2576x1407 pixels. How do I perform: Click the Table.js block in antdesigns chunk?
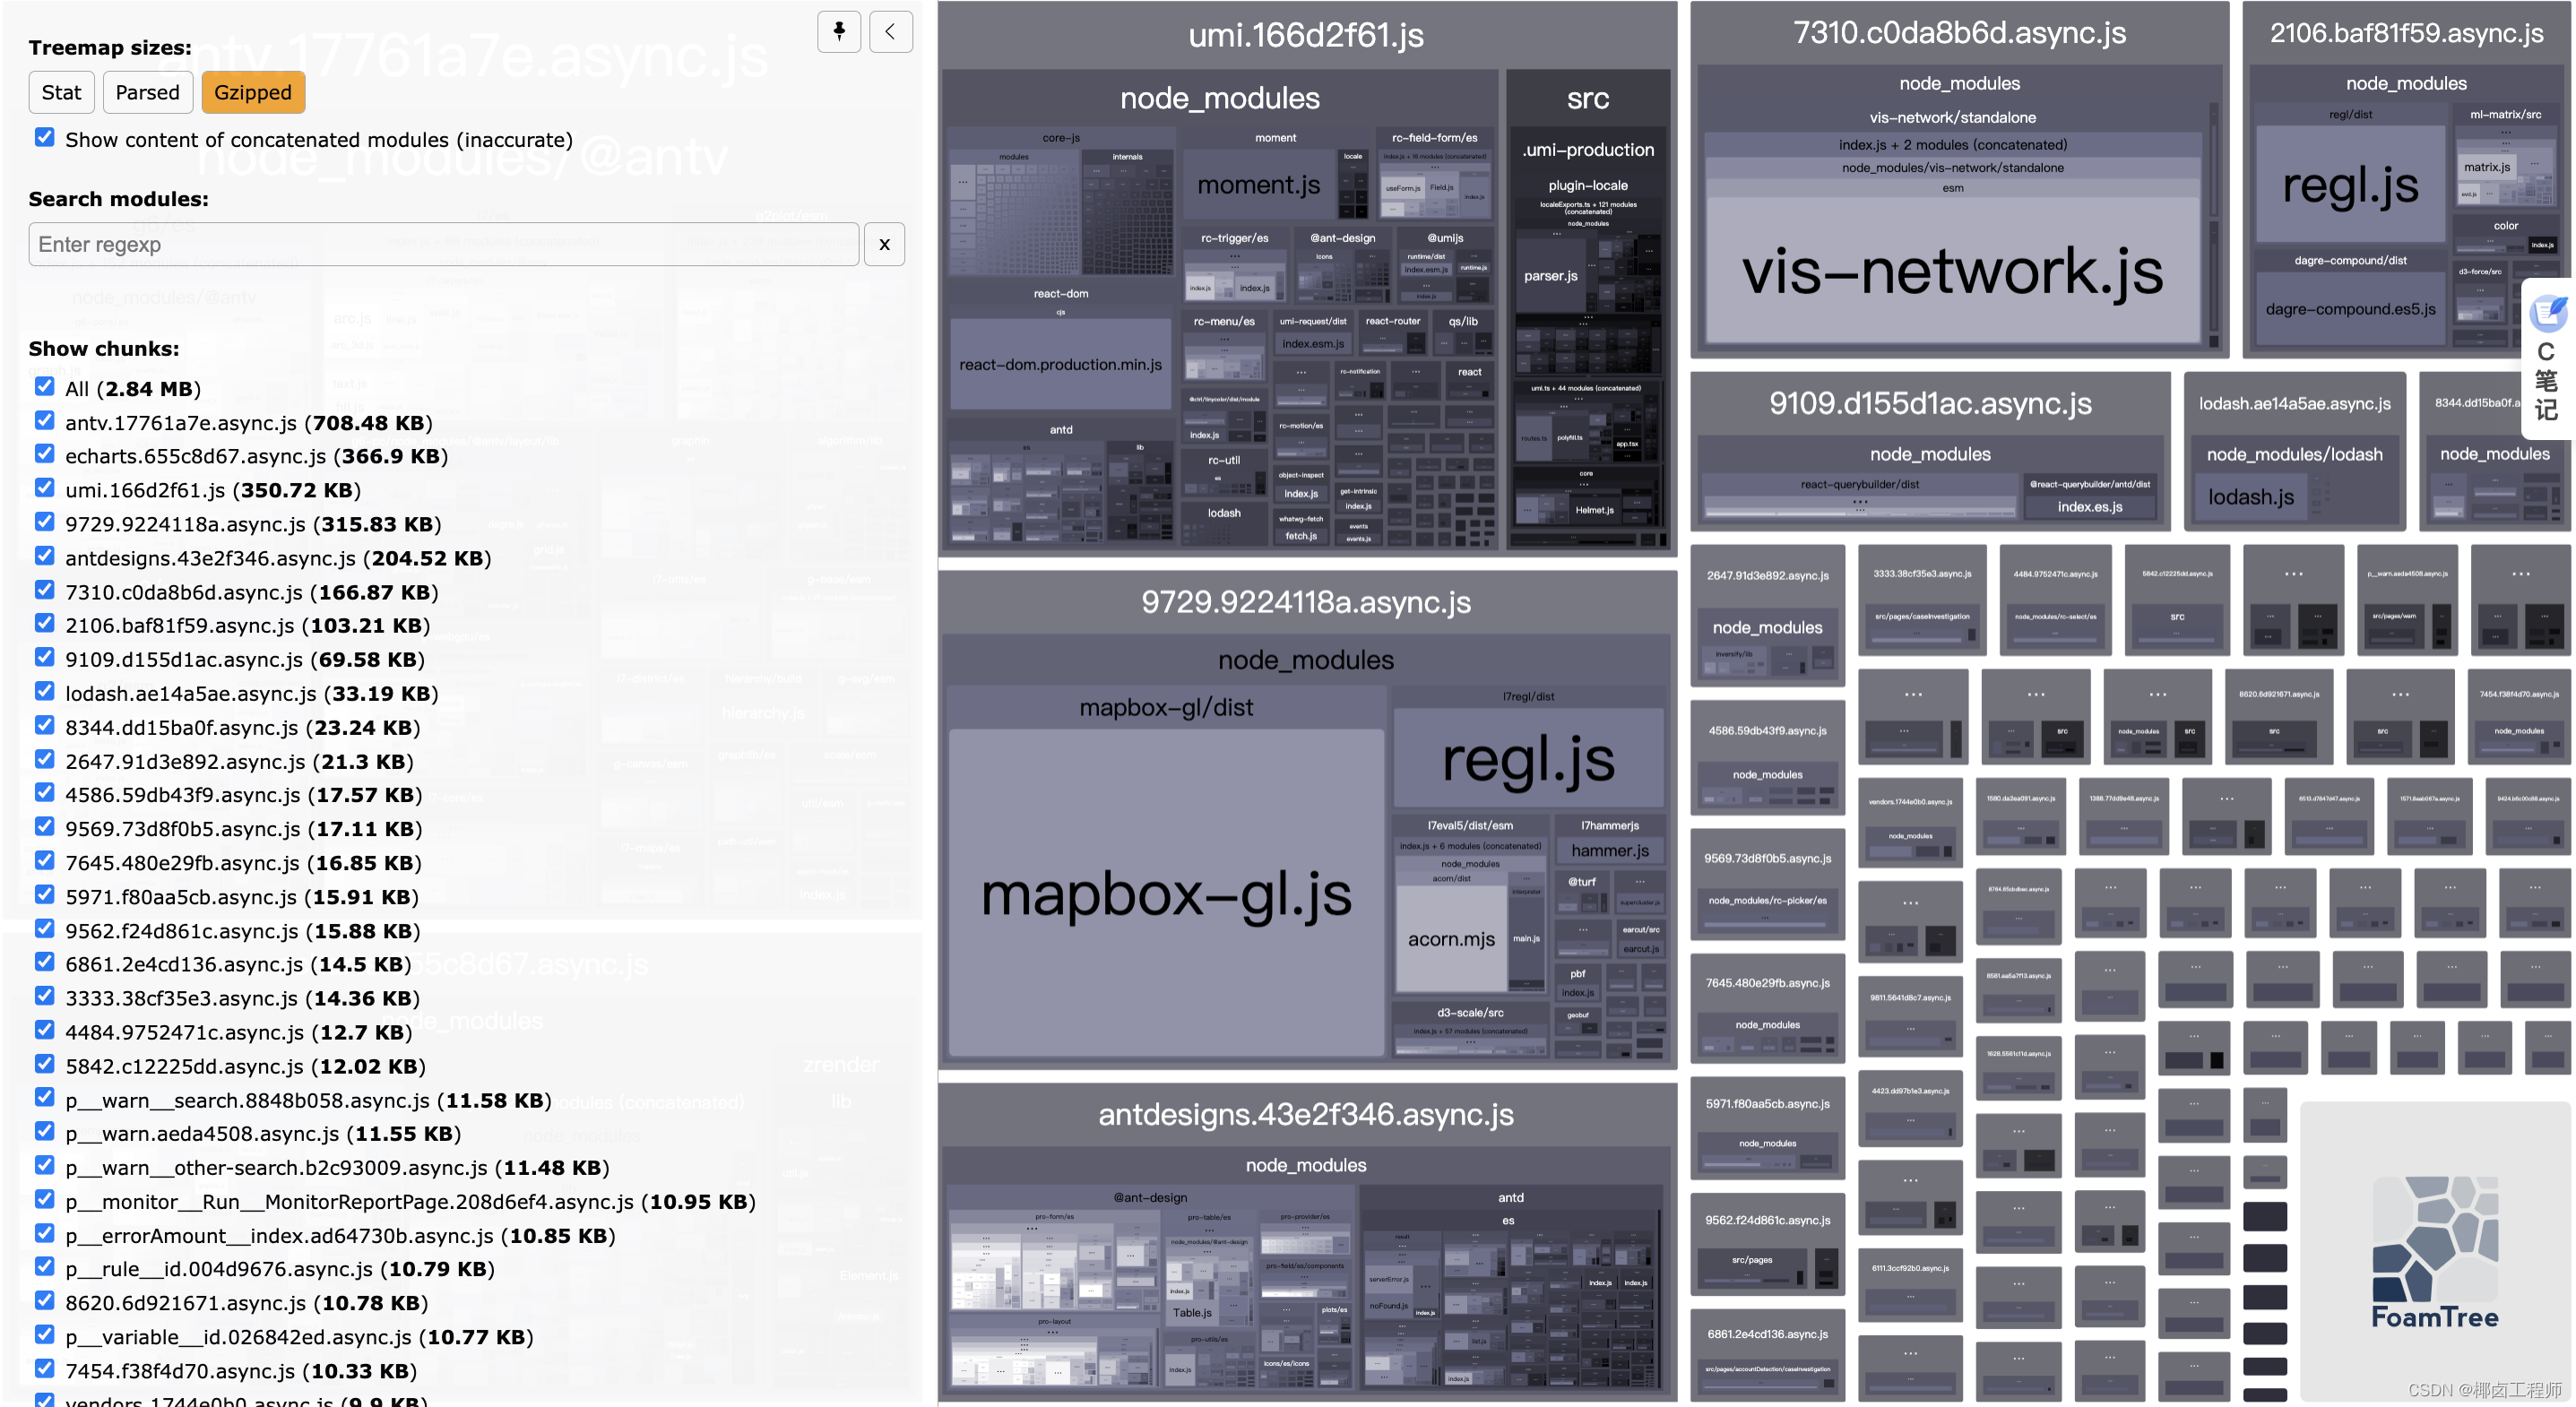(x=1191, y=1313)
